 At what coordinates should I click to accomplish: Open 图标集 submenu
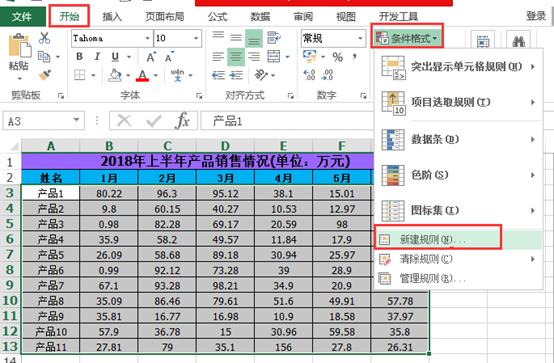click(x=459, y=210)
